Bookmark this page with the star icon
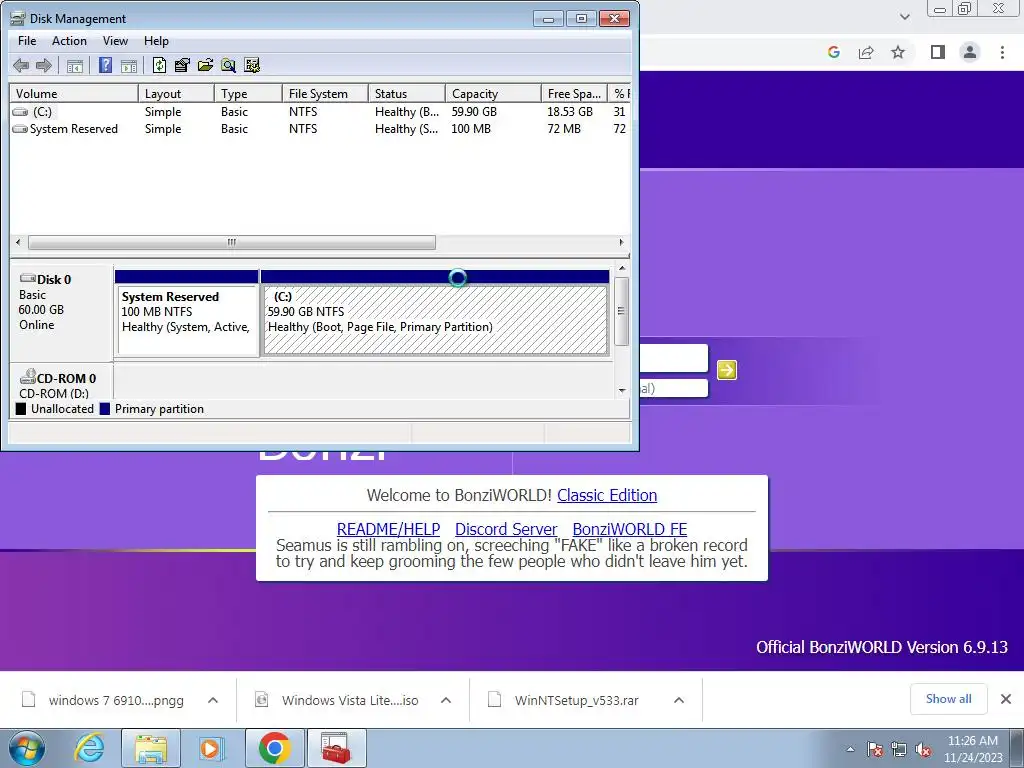The width and height of the screenshot is (1024, 768). 898,52
